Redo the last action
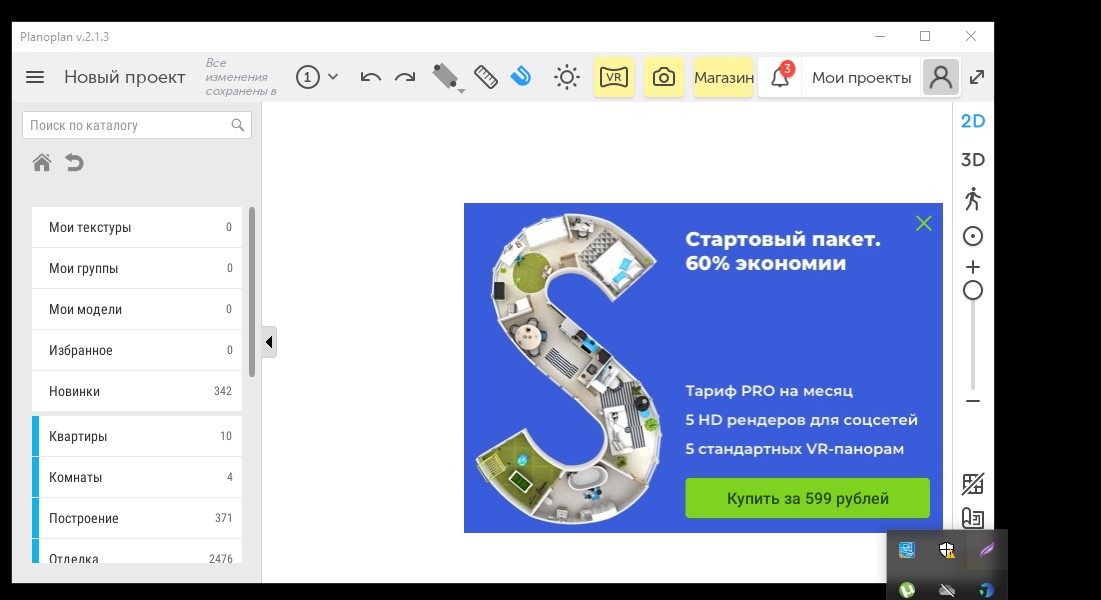 405,77
